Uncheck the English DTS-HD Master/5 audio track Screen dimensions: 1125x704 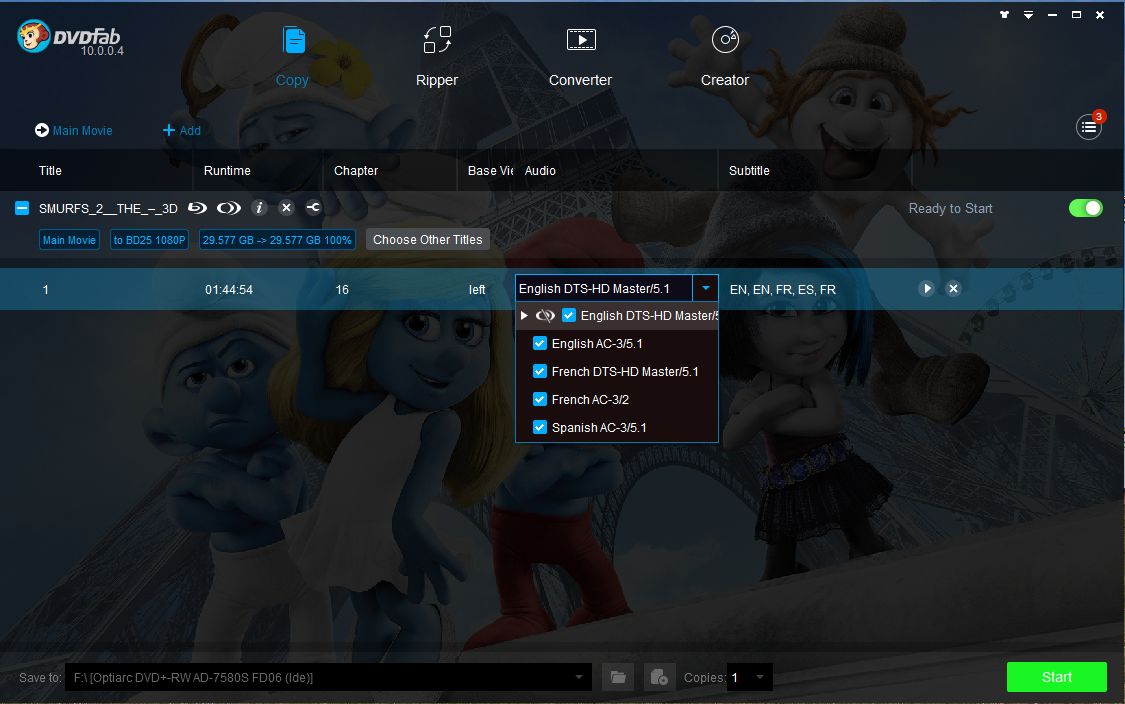569,316
